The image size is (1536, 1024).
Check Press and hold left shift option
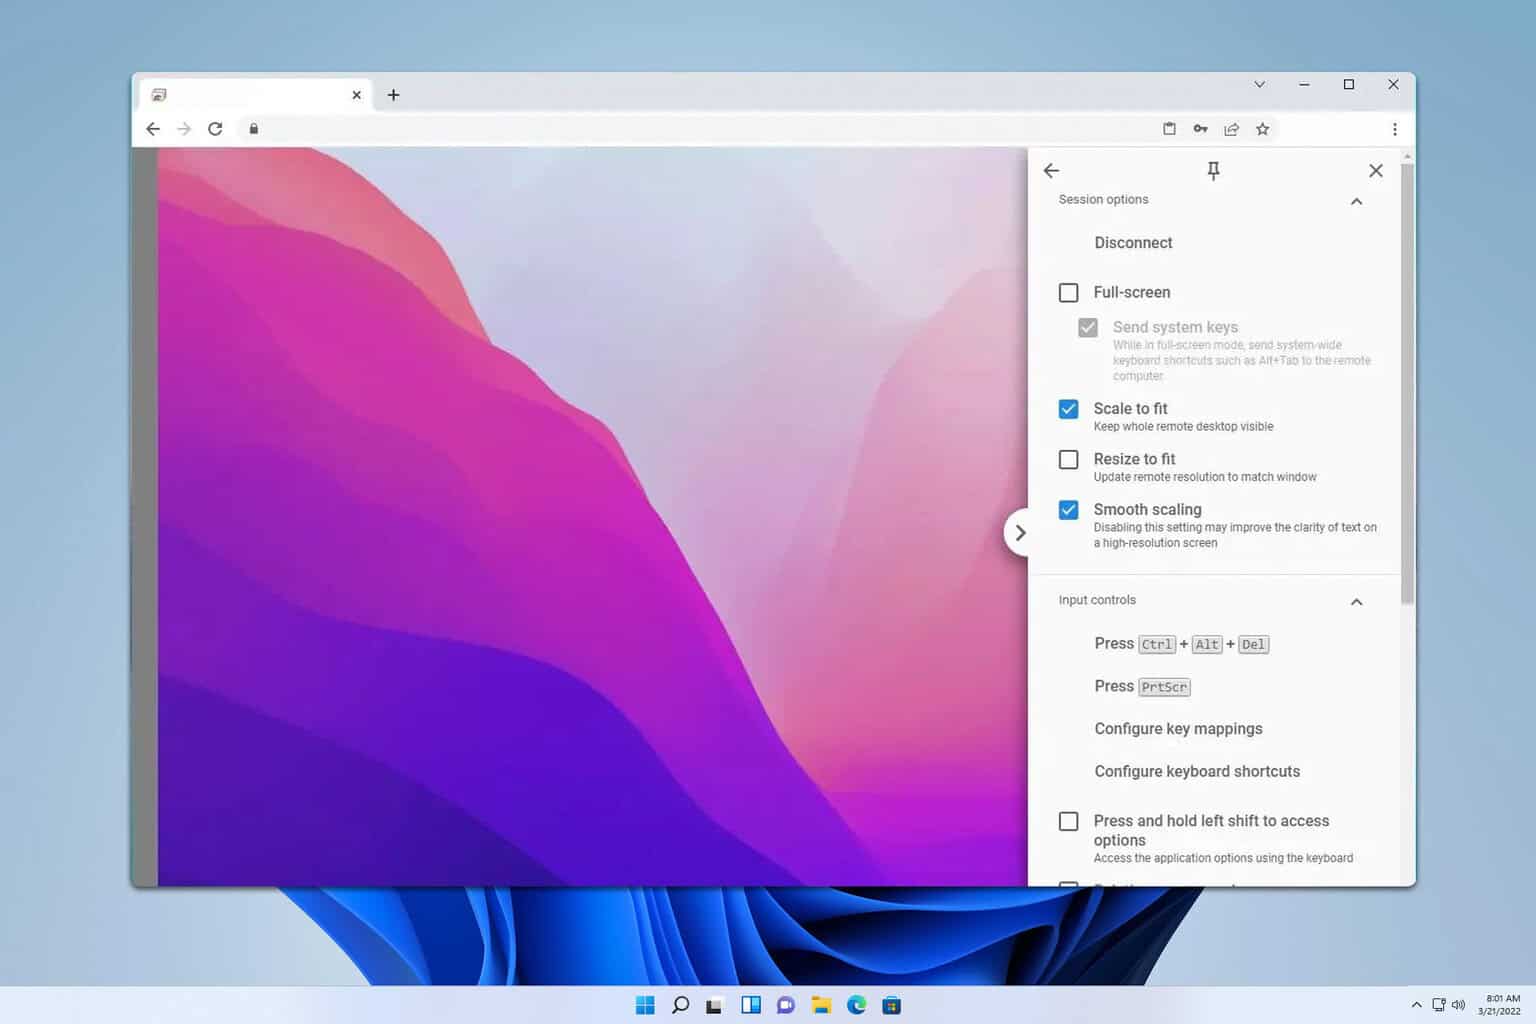pos(1068,821)
